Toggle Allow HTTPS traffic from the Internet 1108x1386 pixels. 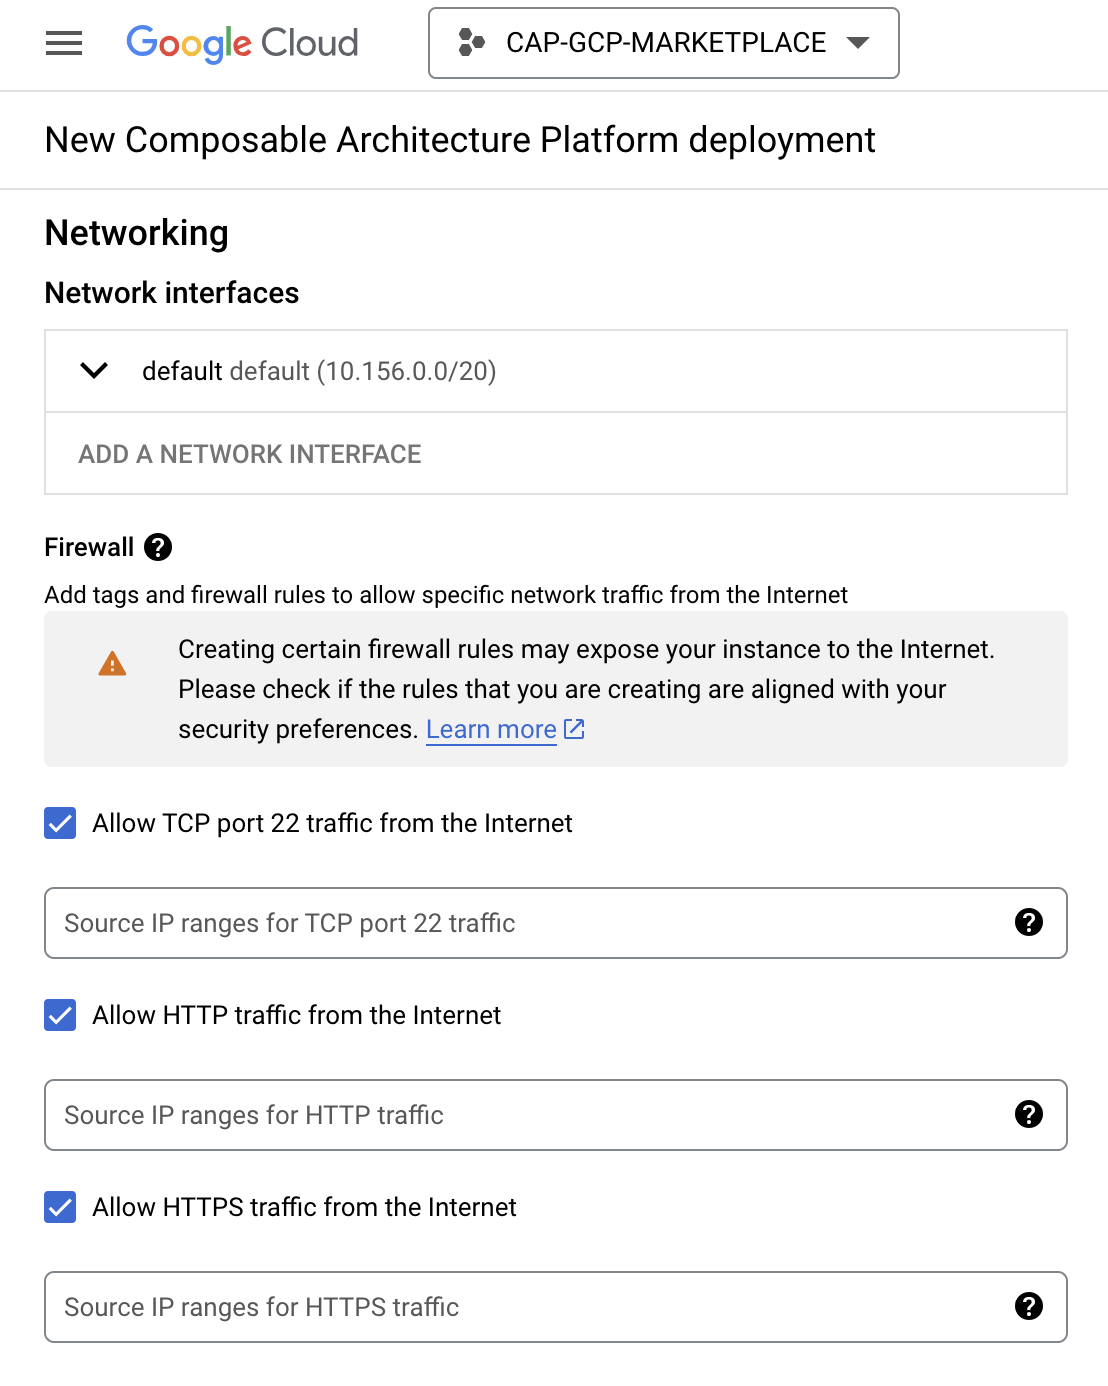tap(60, 1207)
